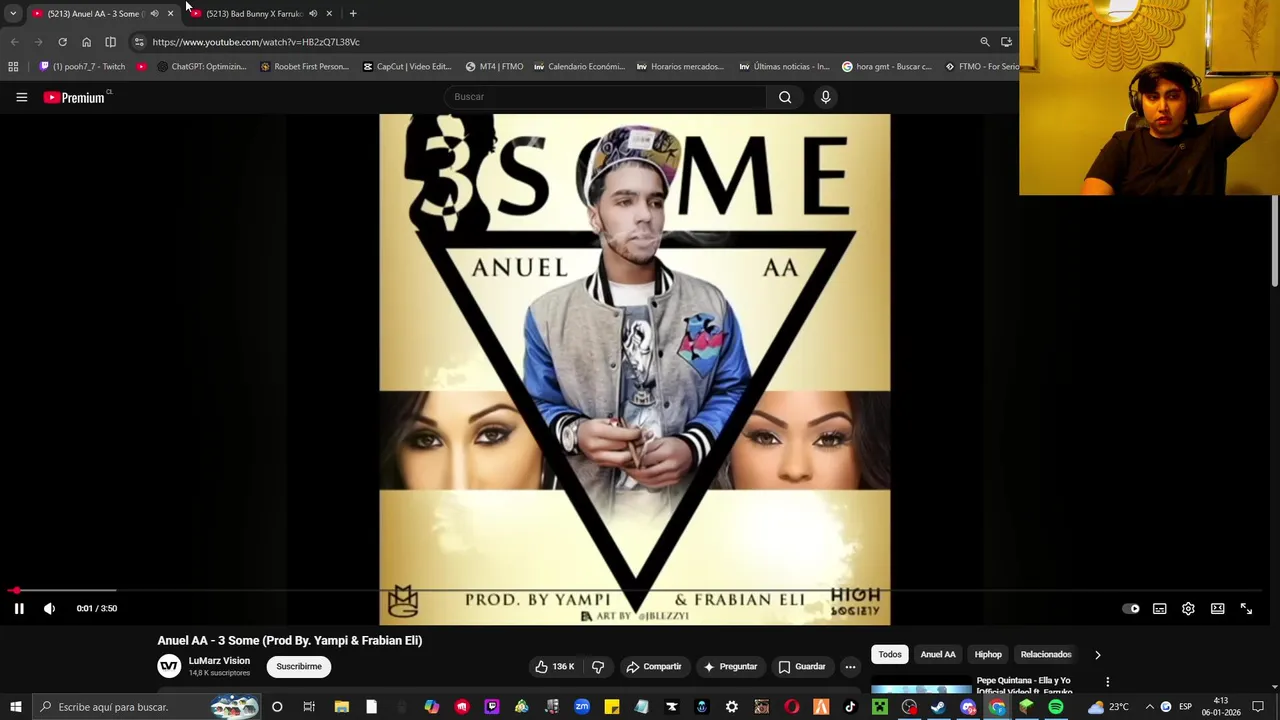1280x720 pixels.
Task: Open the CapCut | Video Edit... bookmark
Action: 407,67
